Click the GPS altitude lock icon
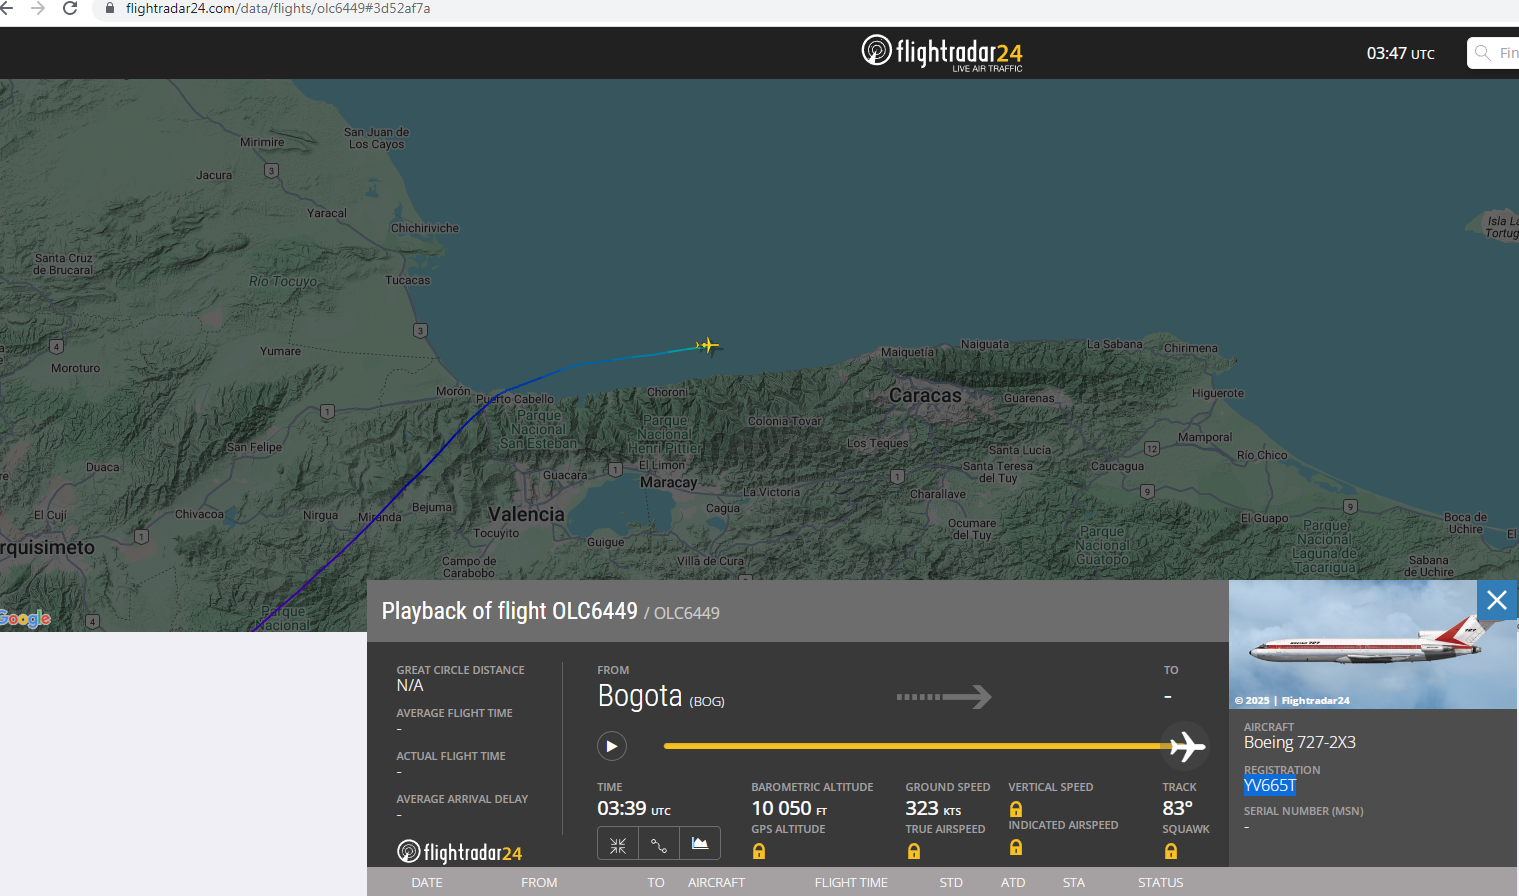Screen dimensions: 1519x896 click(x=759, y=851)
